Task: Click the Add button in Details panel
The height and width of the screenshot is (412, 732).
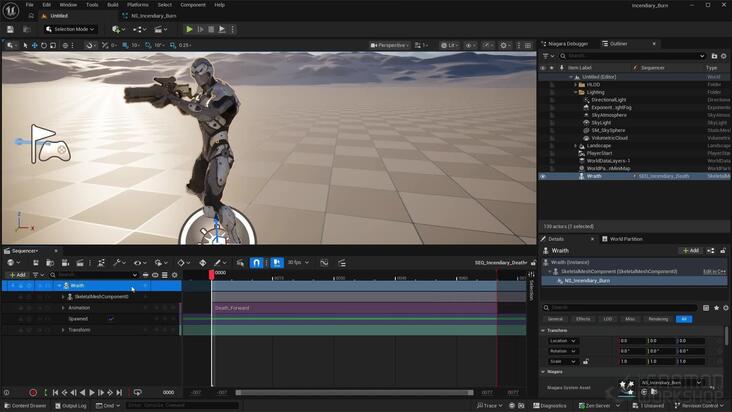Action: (x=690, y=251)
